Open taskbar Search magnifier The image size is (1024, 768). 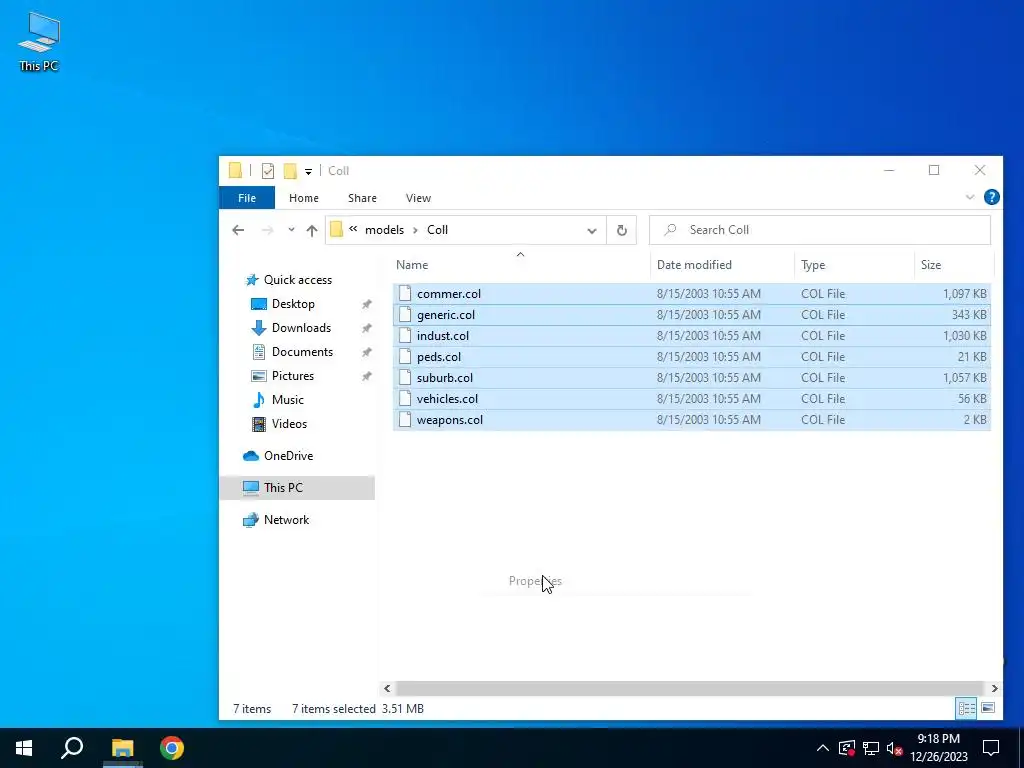click(x=72, y=748)
